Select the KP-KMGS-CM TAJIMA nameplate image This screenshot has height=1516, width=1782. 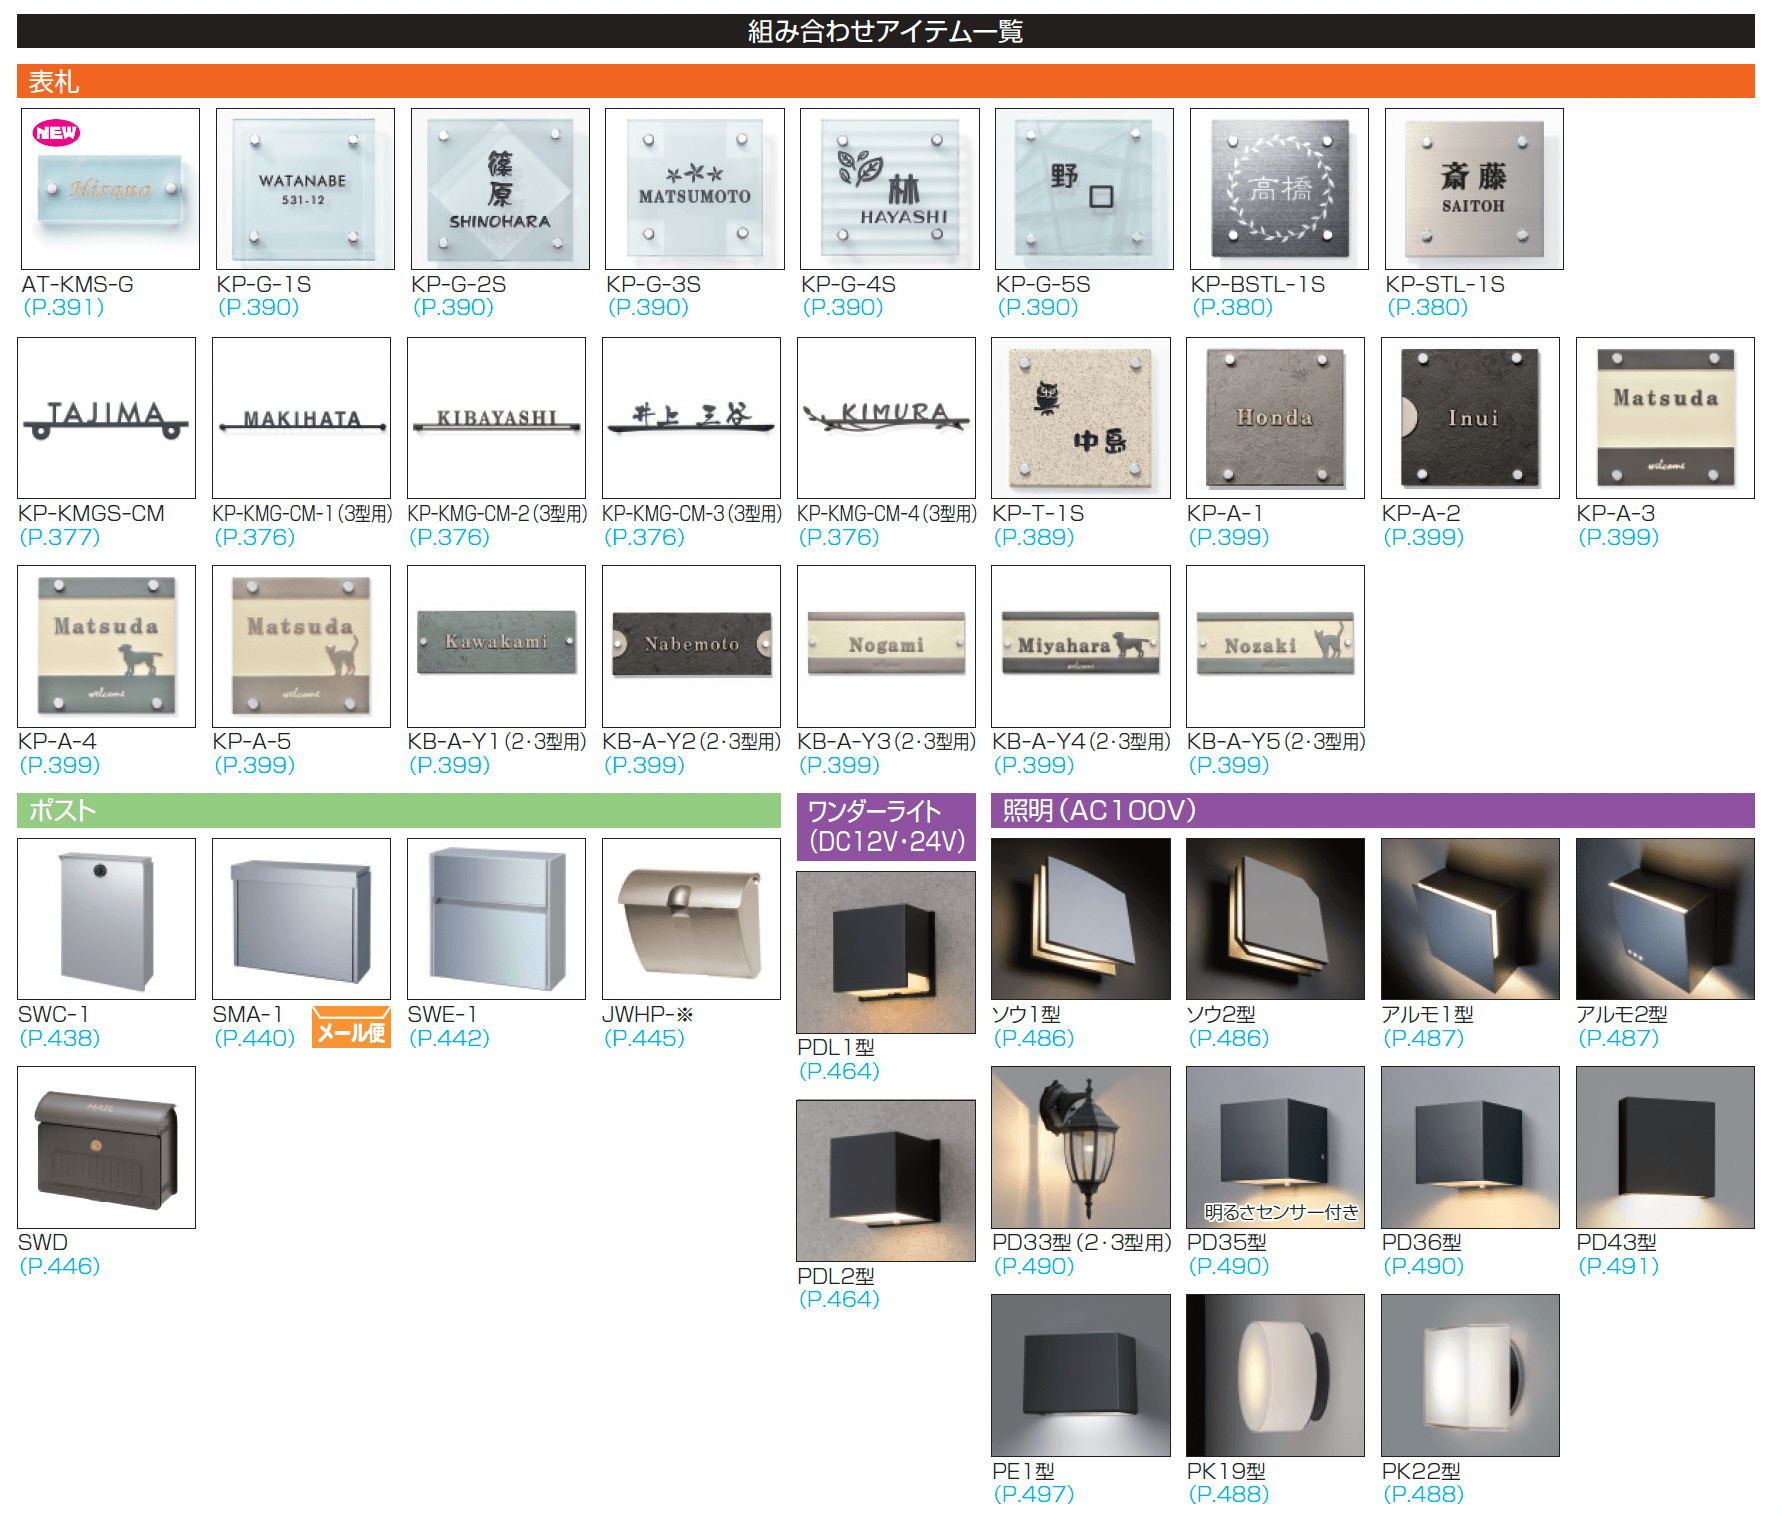coord(106,418)
